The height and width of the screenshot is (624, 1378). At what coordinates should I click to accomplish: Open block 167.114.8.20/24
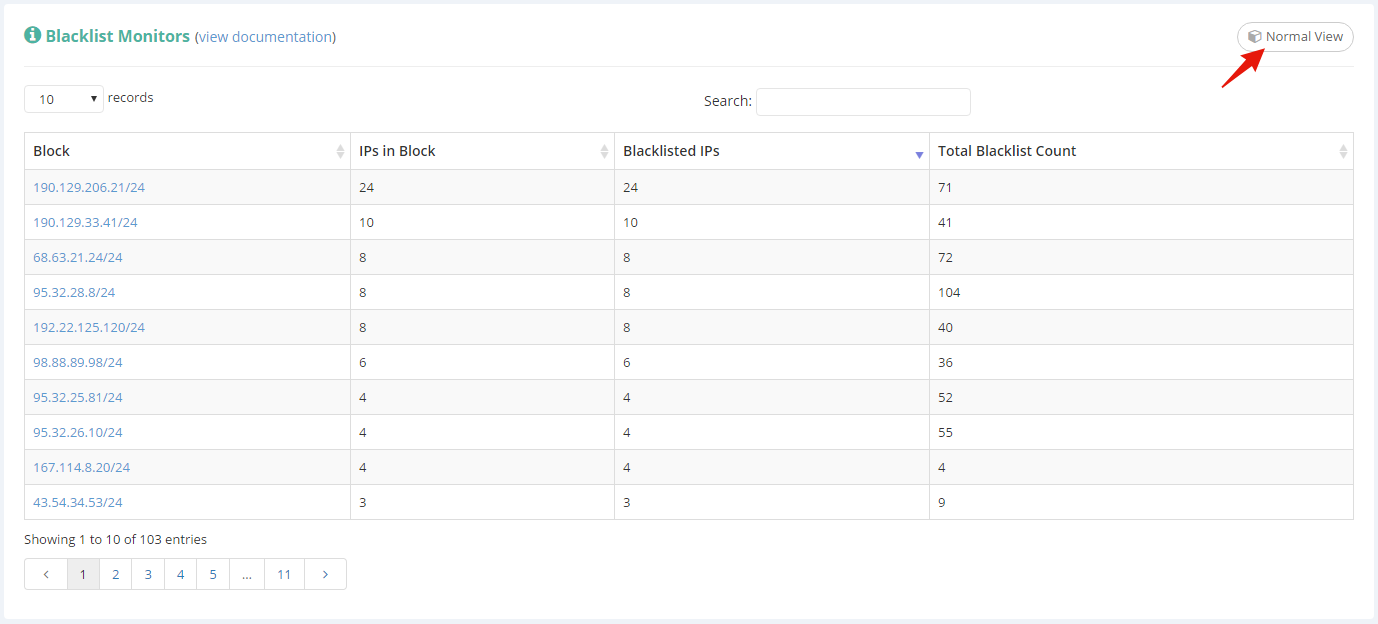tap(81, 467)
